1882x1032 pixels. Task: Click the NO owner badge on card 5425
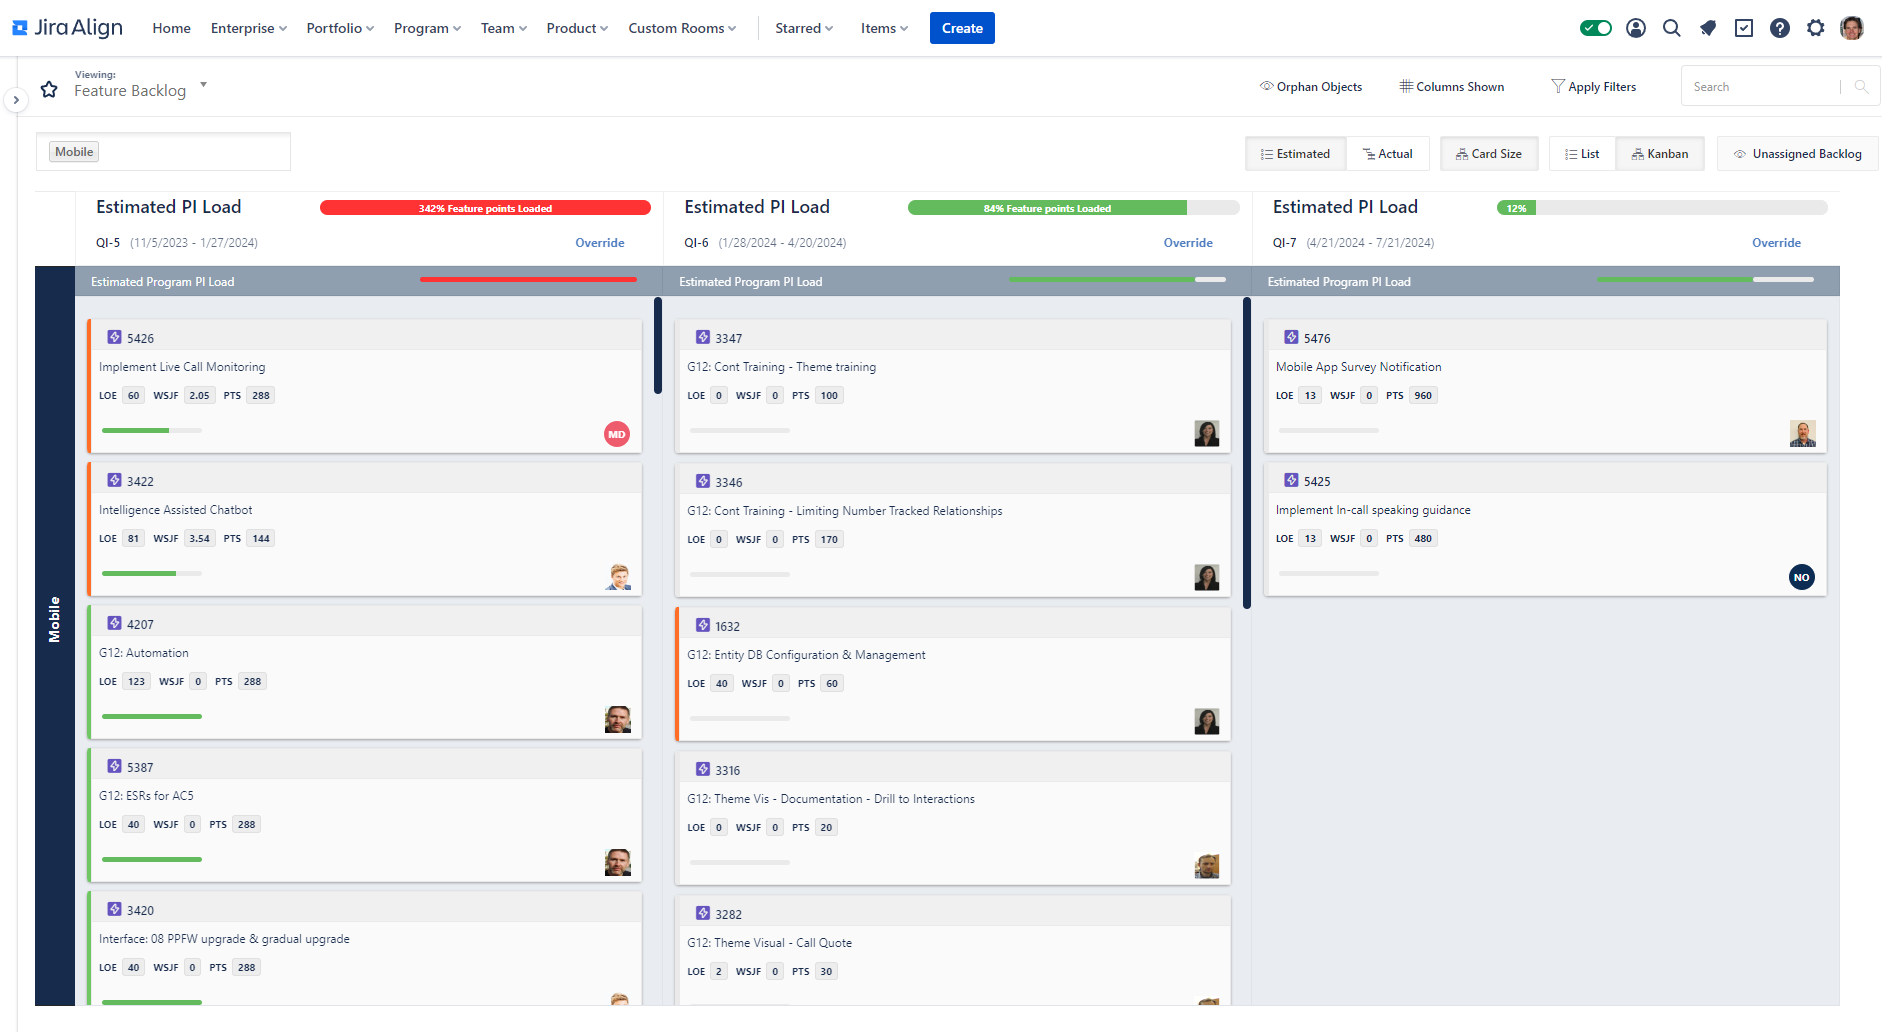coord(1802,577)
